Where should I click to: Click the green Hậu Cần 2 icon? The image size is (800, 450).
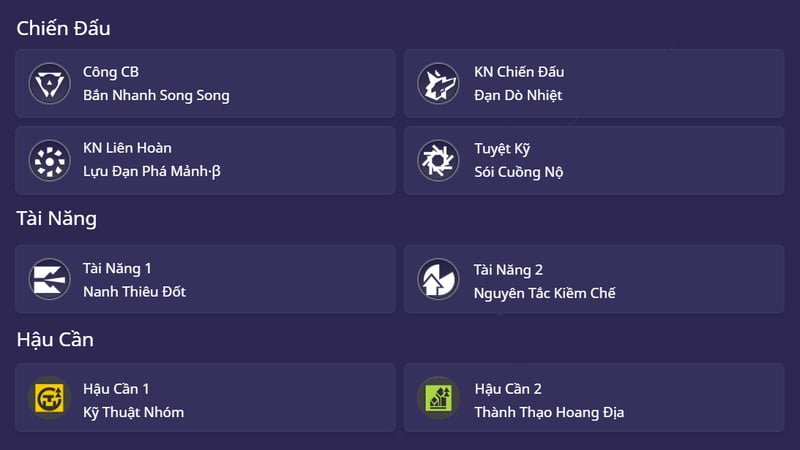(437, 399)
